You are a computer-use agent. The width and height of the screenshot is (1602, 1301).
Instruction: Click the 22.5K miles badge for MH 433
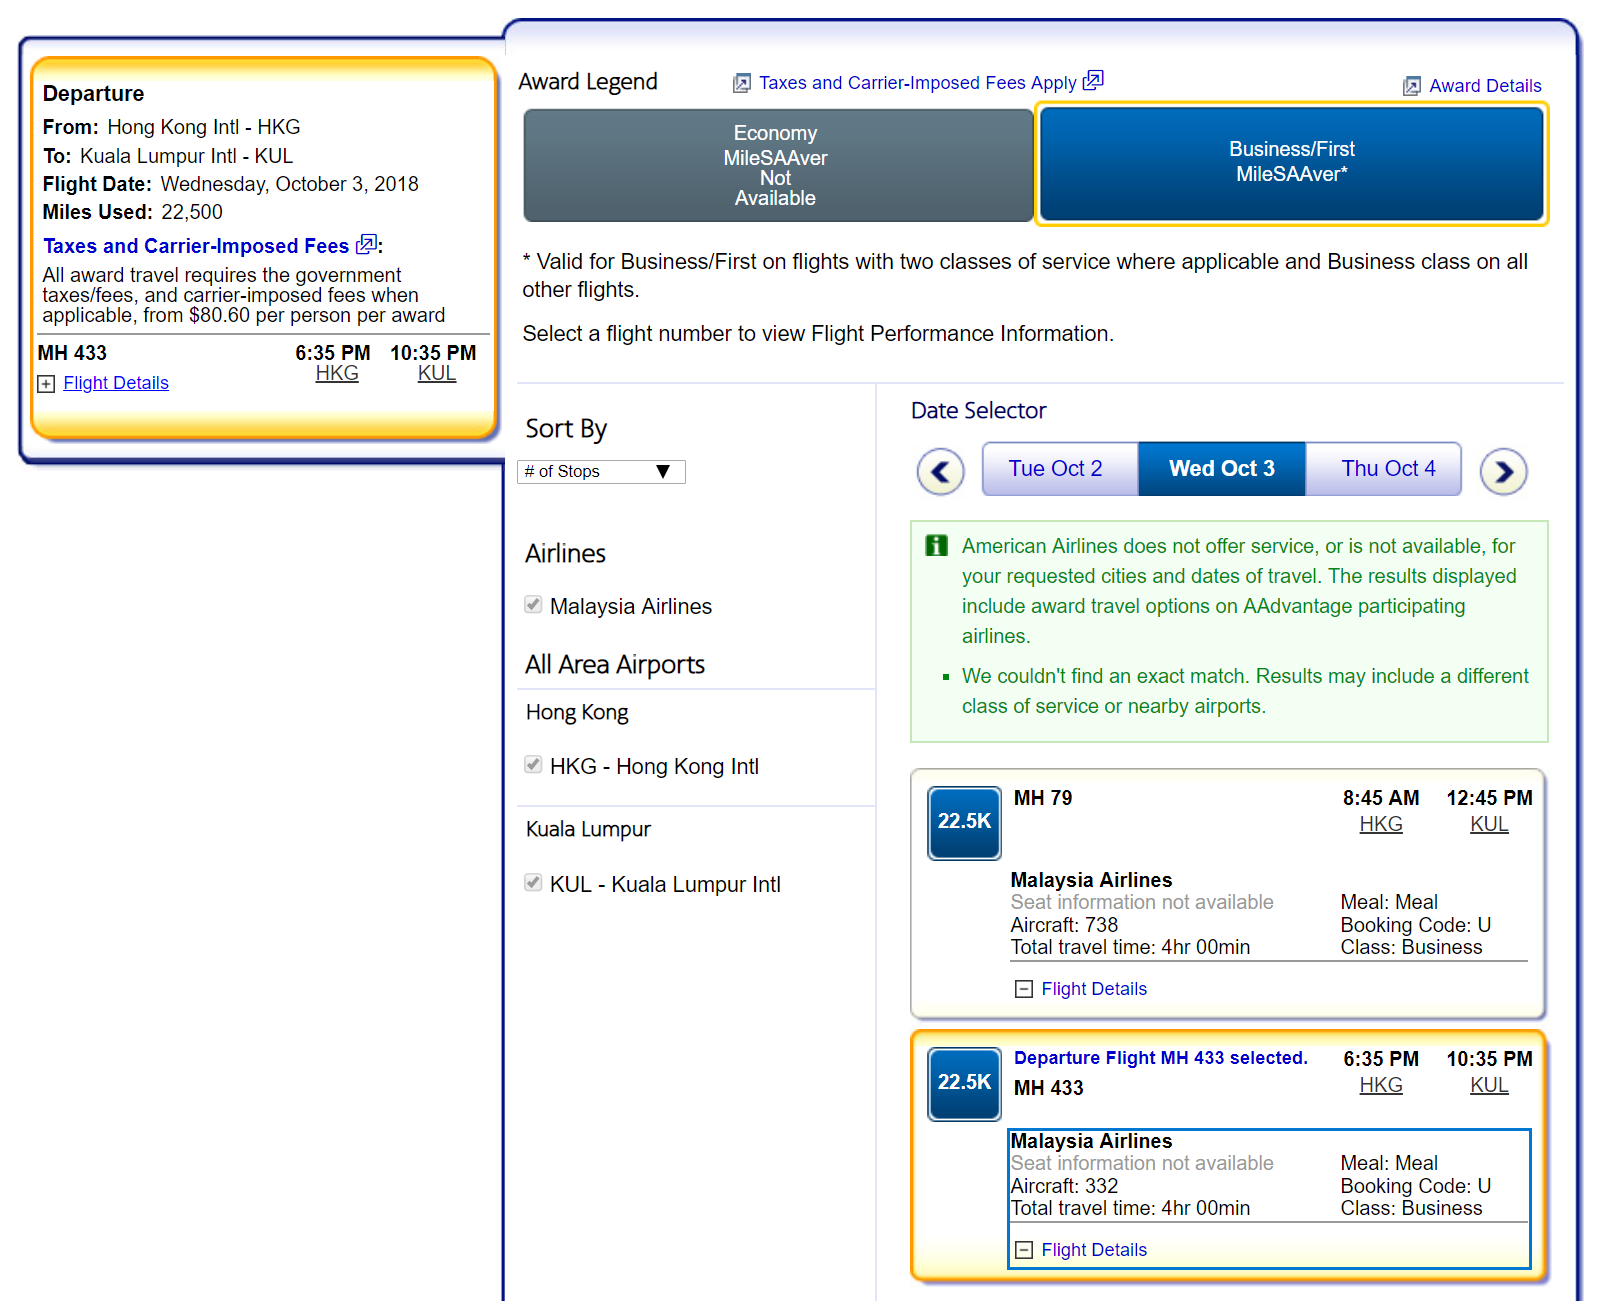pyautogui.click(x=964, y=1083)
